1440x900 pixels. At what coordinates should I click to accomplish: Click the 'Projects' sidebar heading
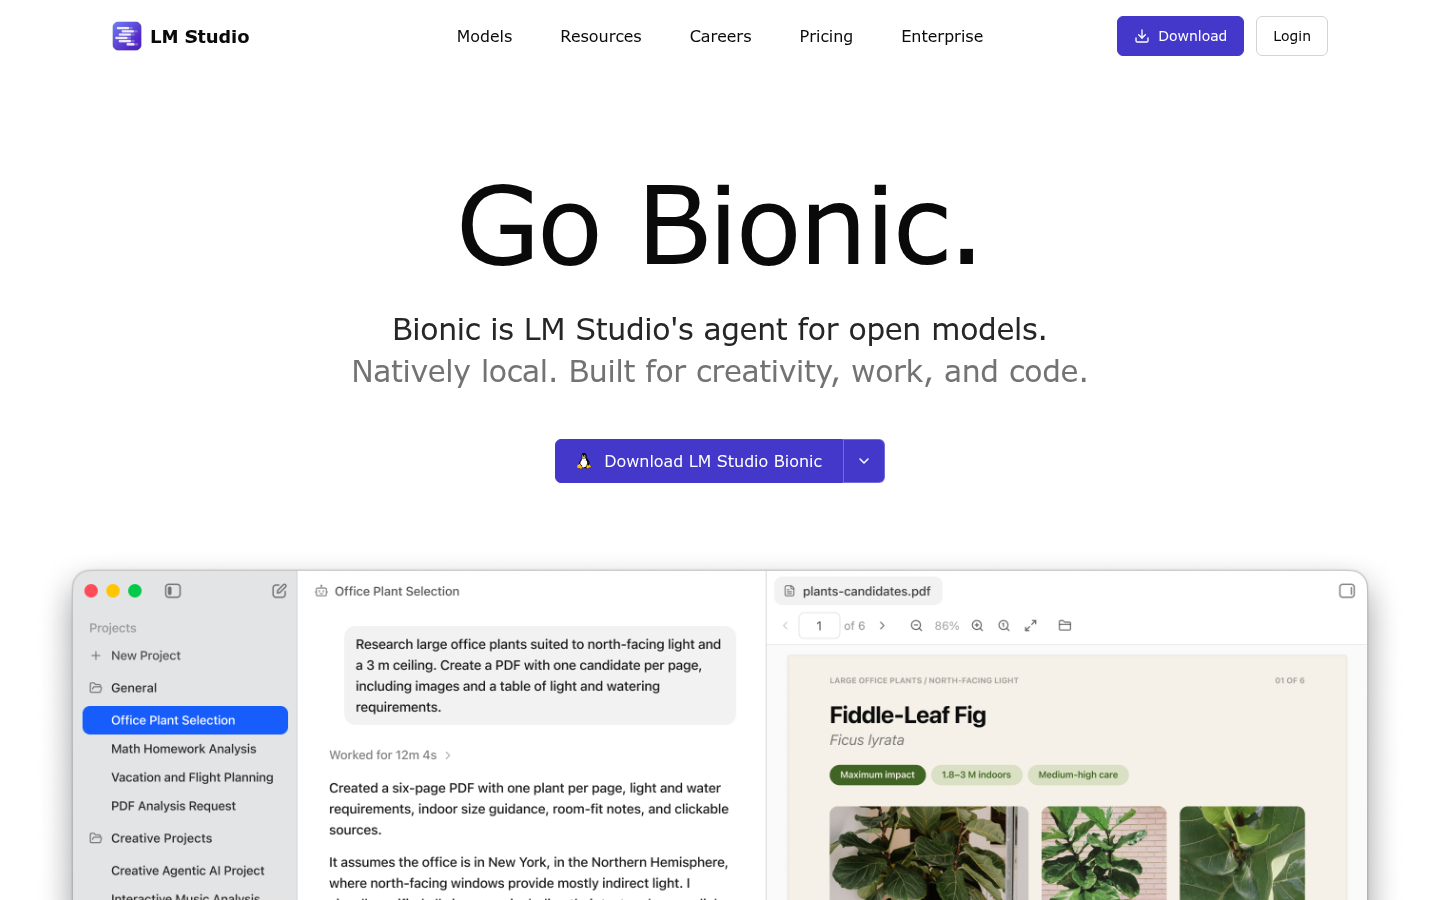[x=113, y=628]
